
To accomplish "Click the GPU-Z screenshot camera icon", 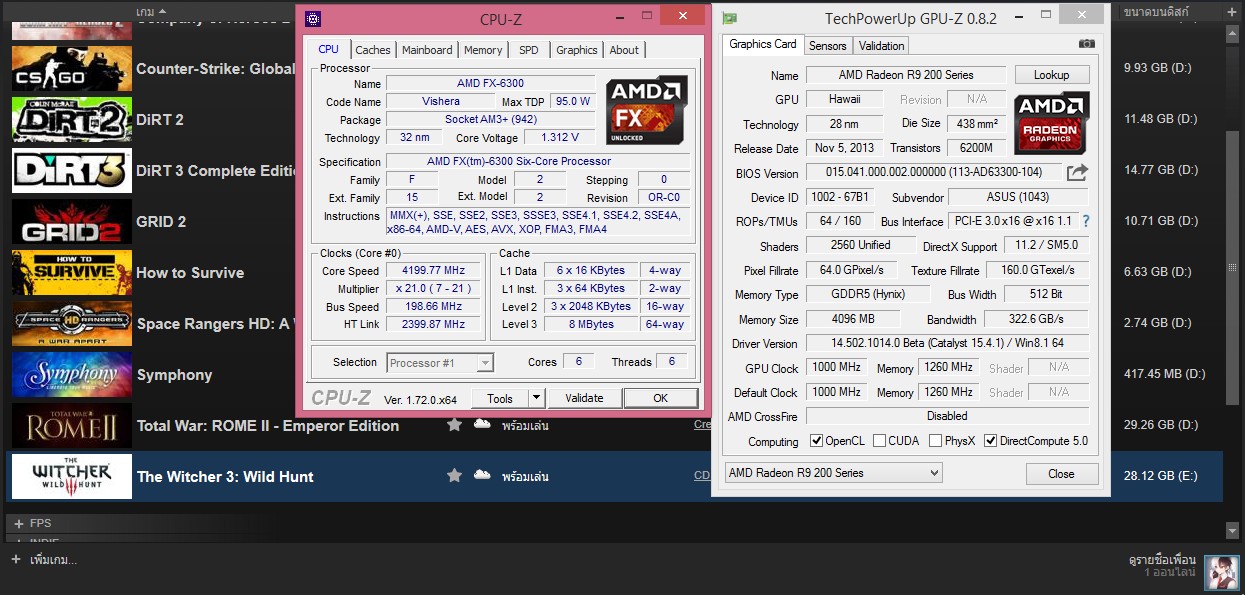I will click(1086, 44).
